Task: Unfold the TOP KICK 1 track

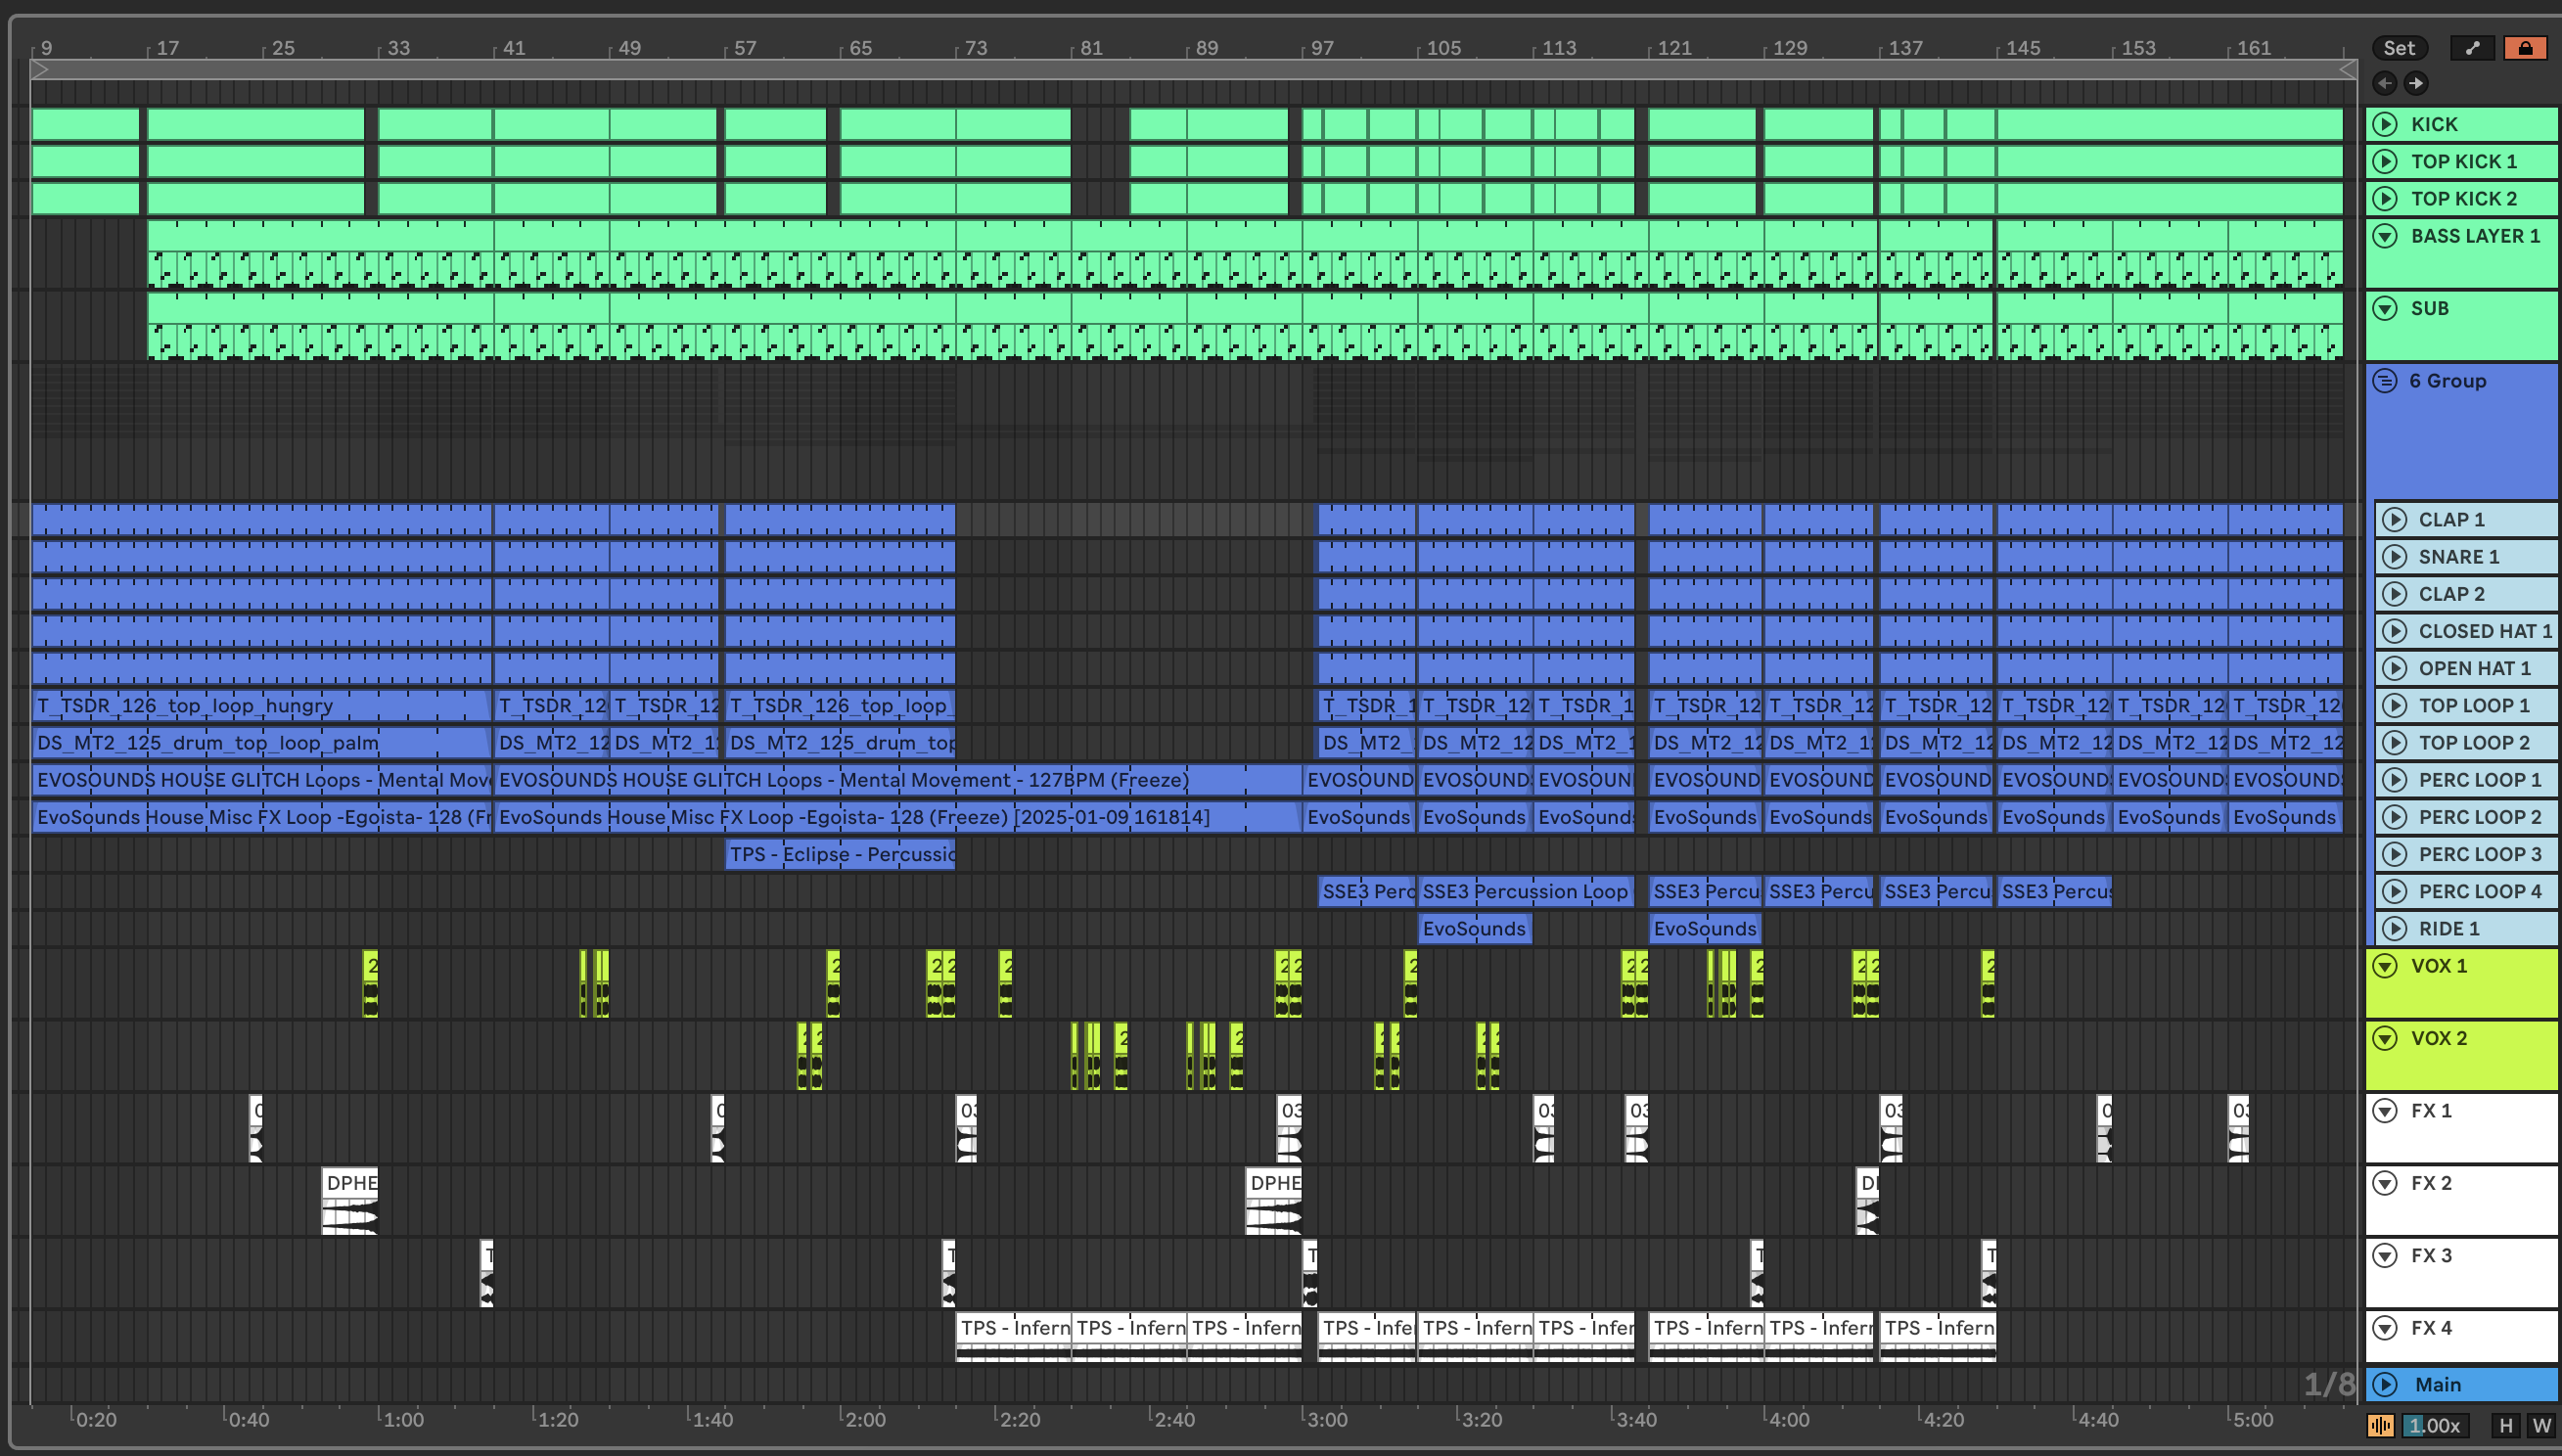Action: (2385, 161)
